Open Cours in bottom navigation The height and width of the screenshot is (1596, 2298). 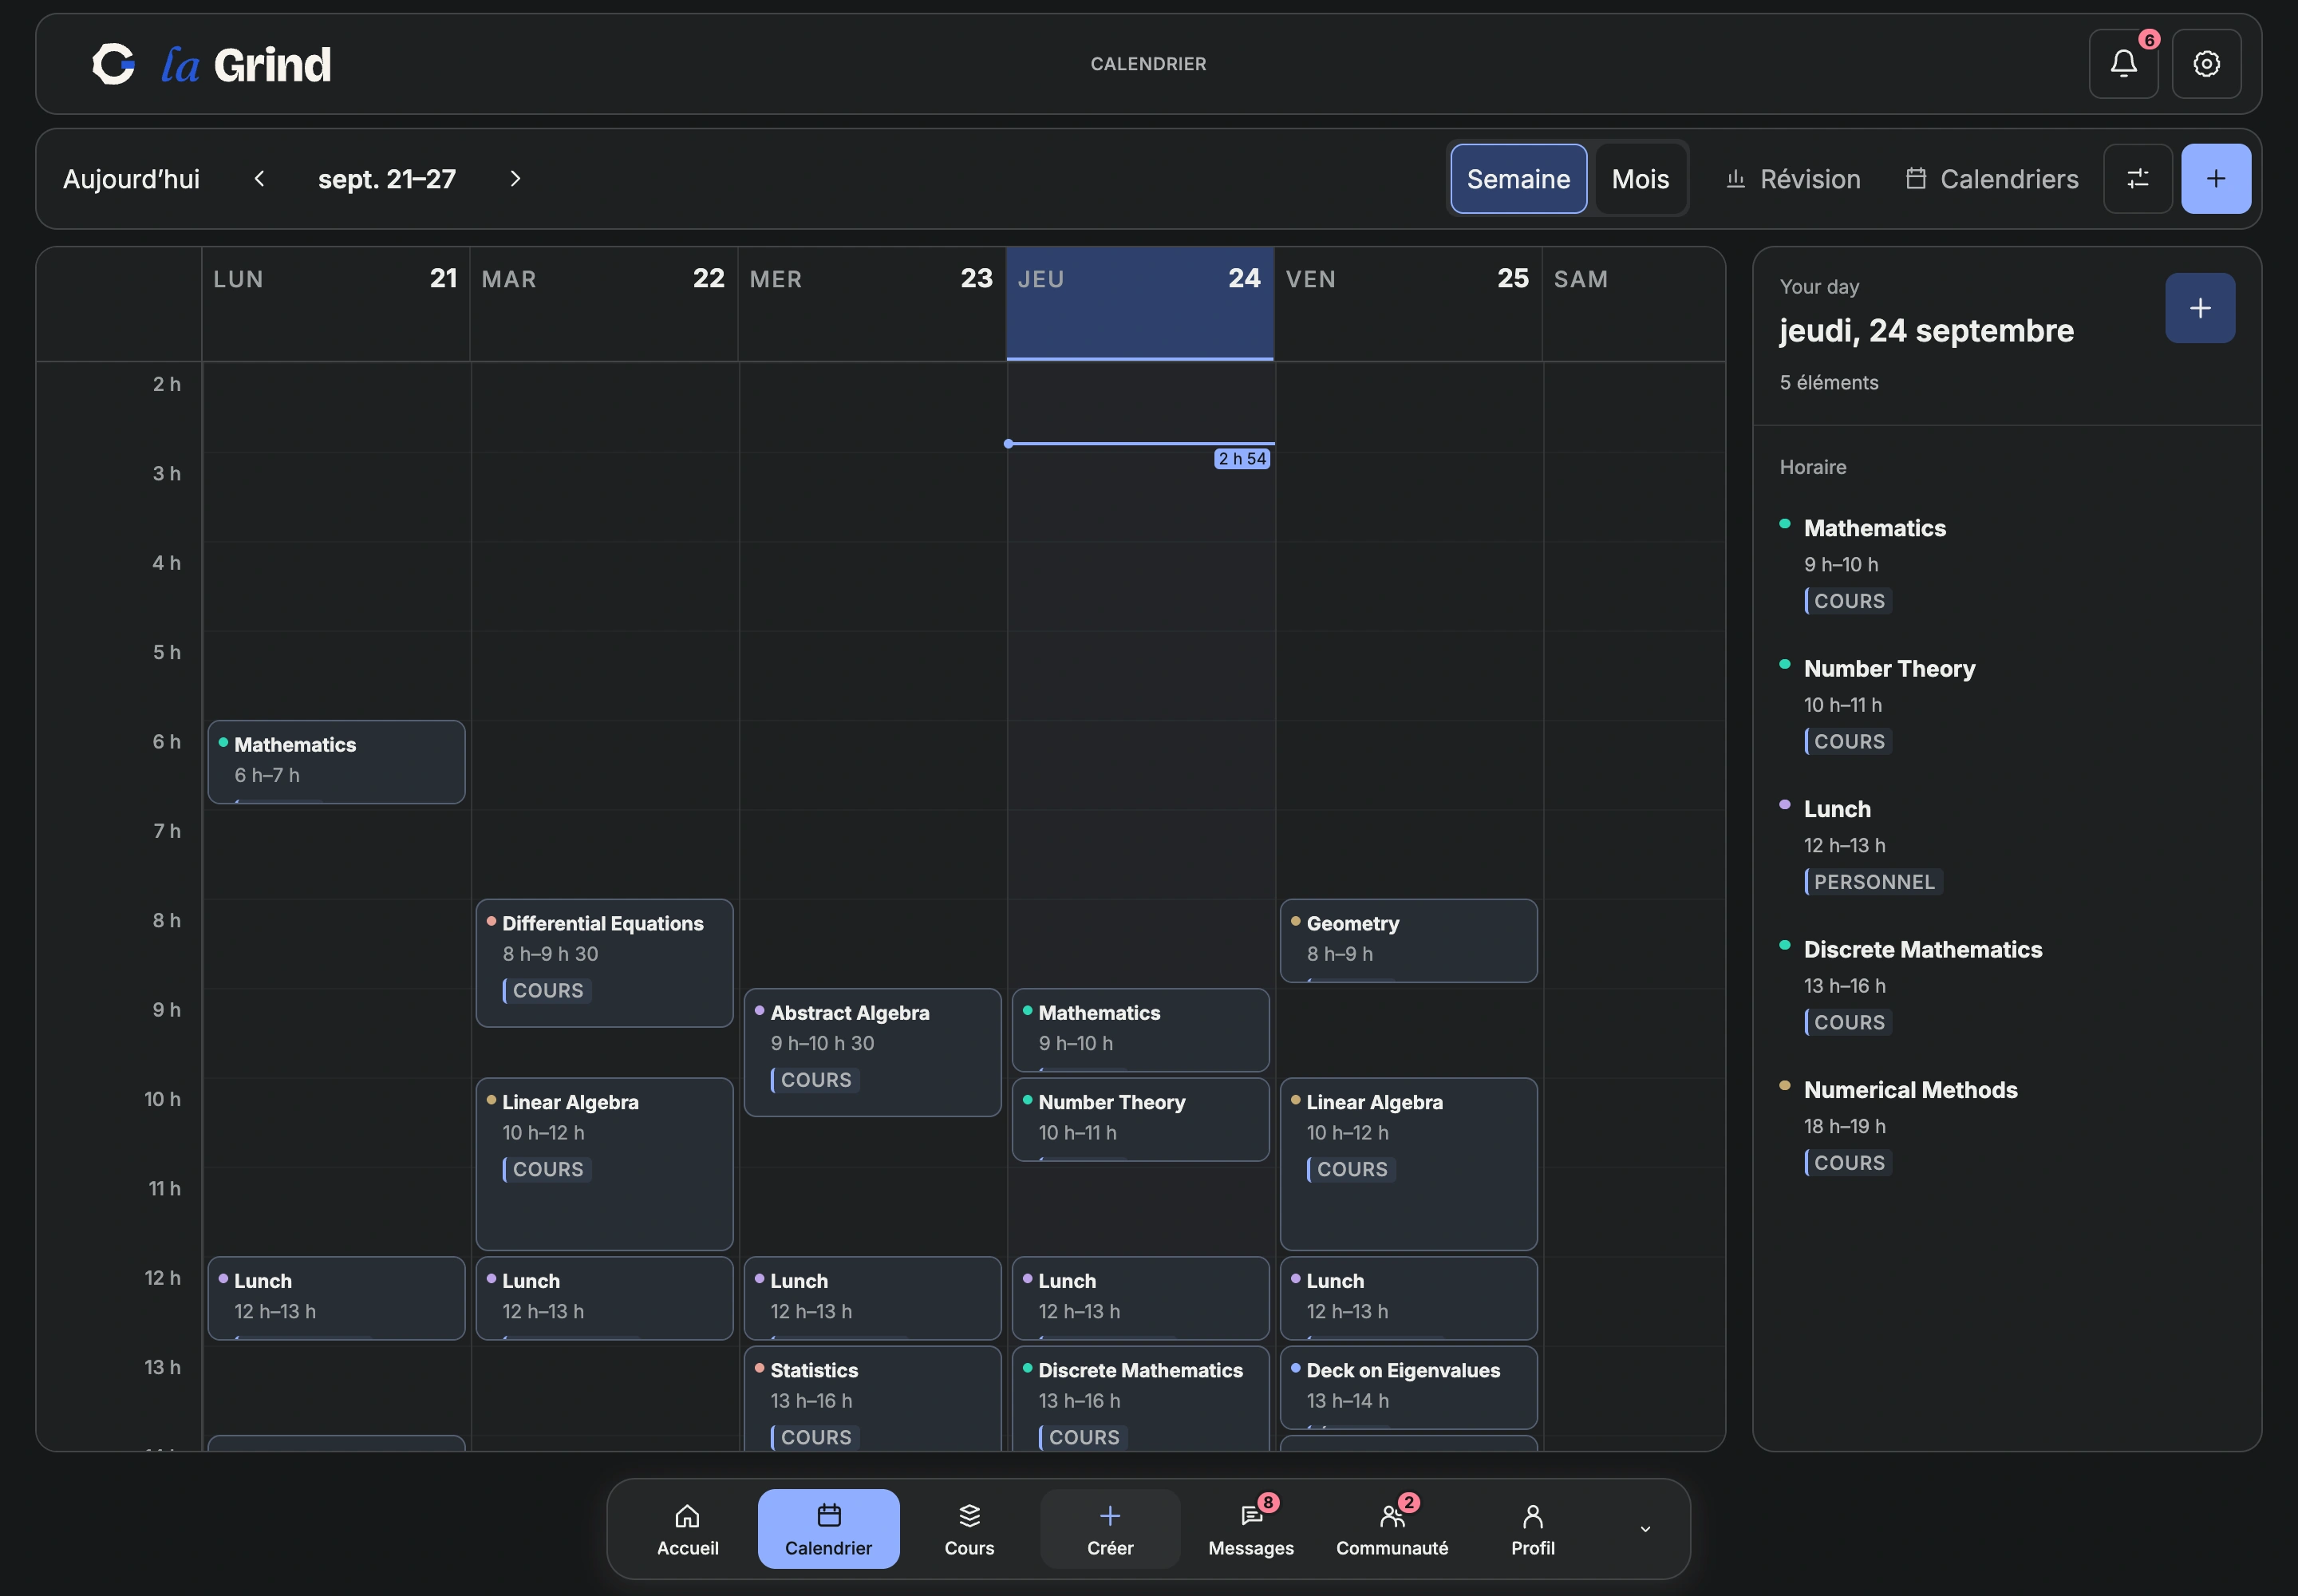[x=969, y=1529]
